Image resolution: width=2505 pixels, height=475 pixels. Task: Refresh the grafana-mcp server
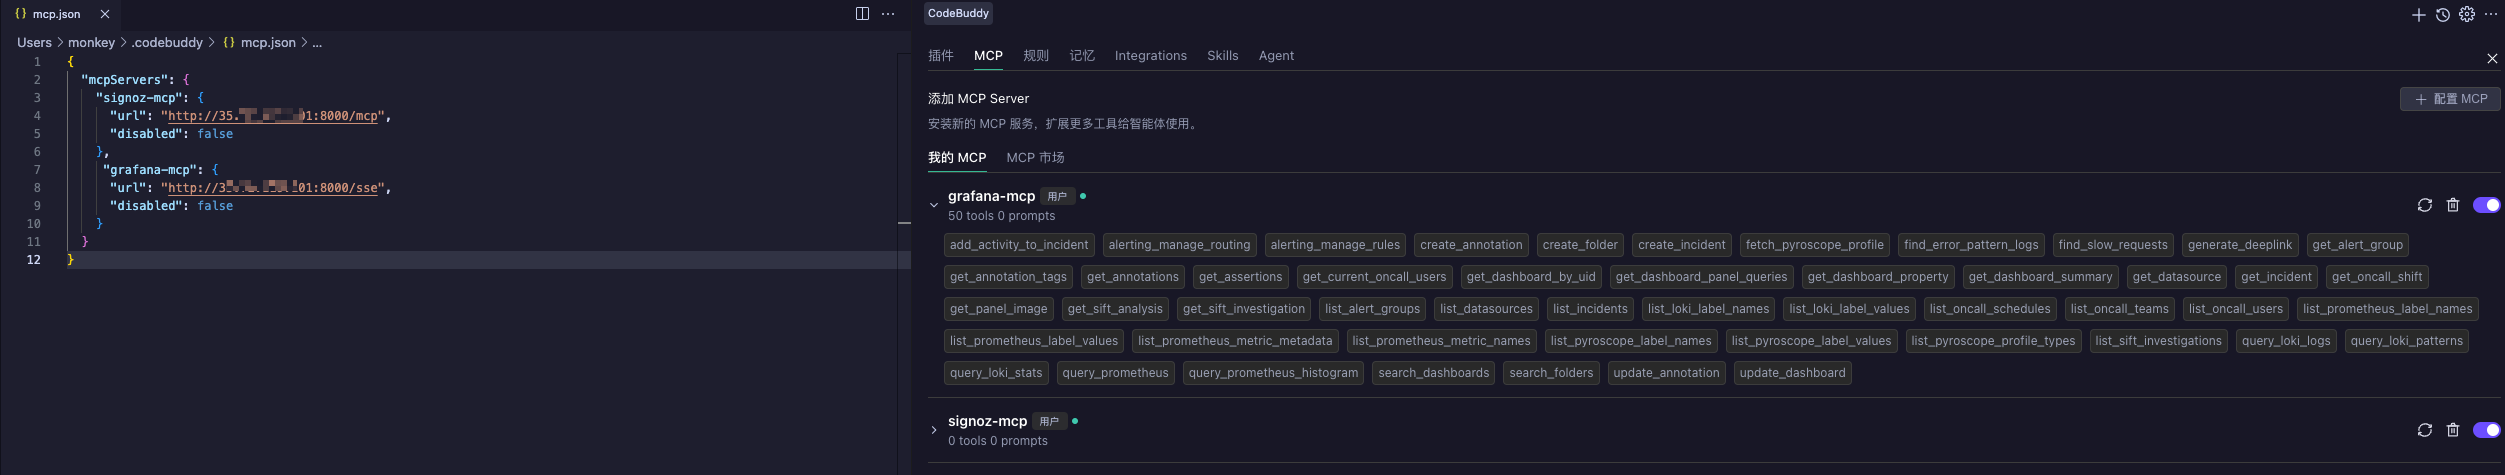(x=2424, y=205)
